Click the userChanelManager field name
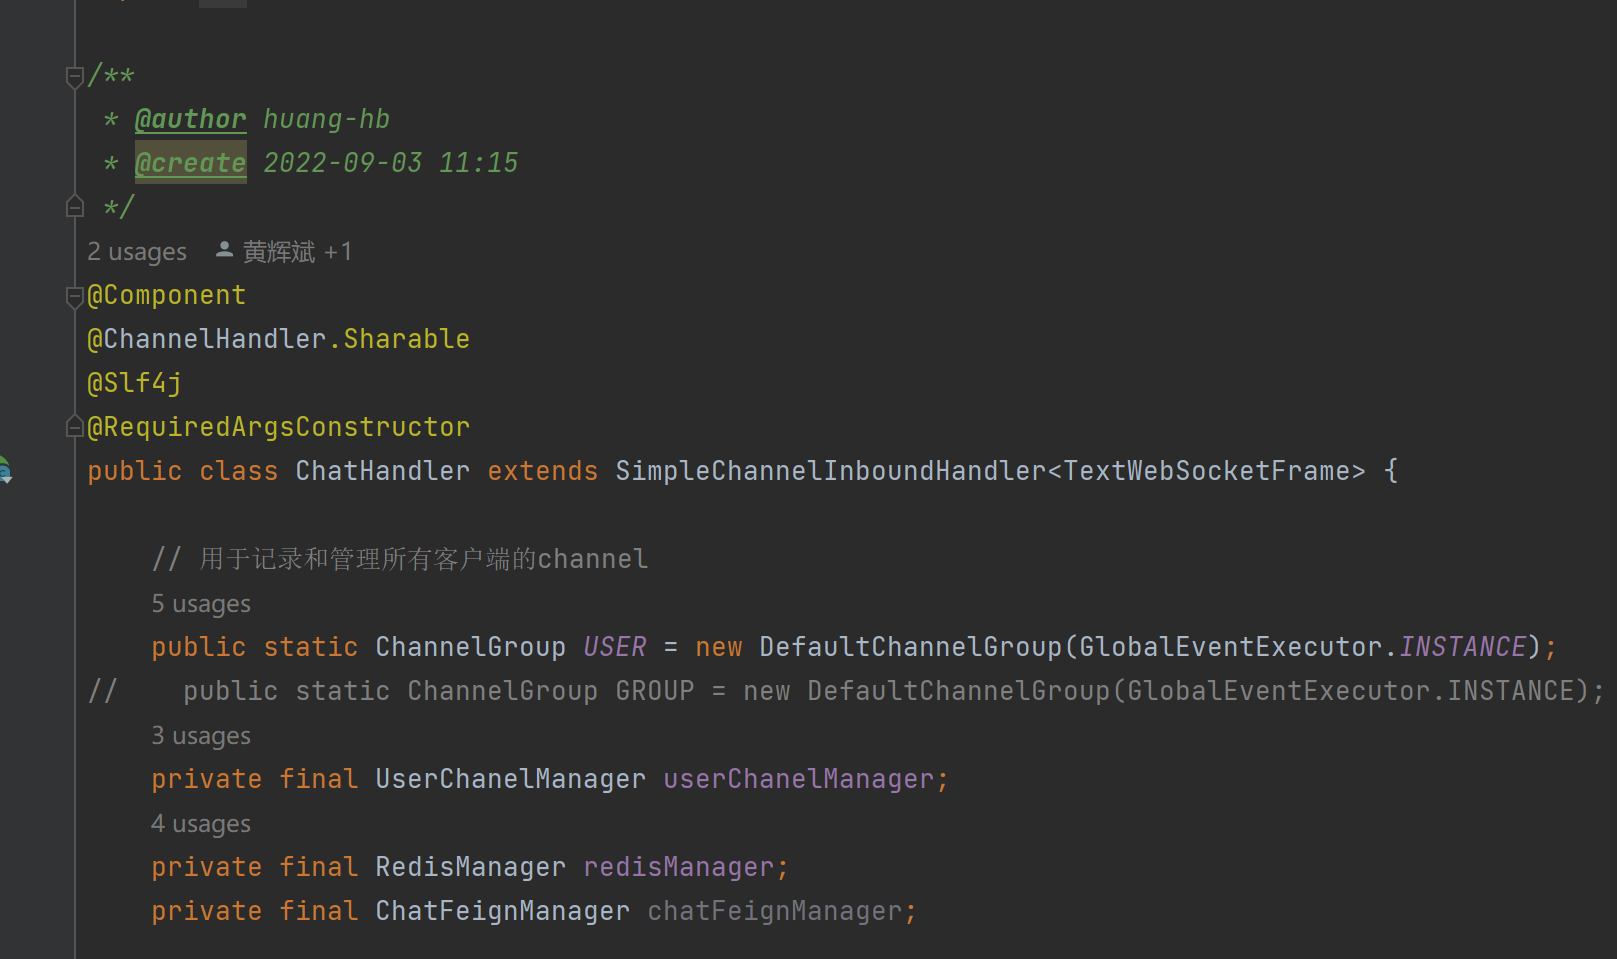This screenshot has width=1617, height=959. click(799, 779)
